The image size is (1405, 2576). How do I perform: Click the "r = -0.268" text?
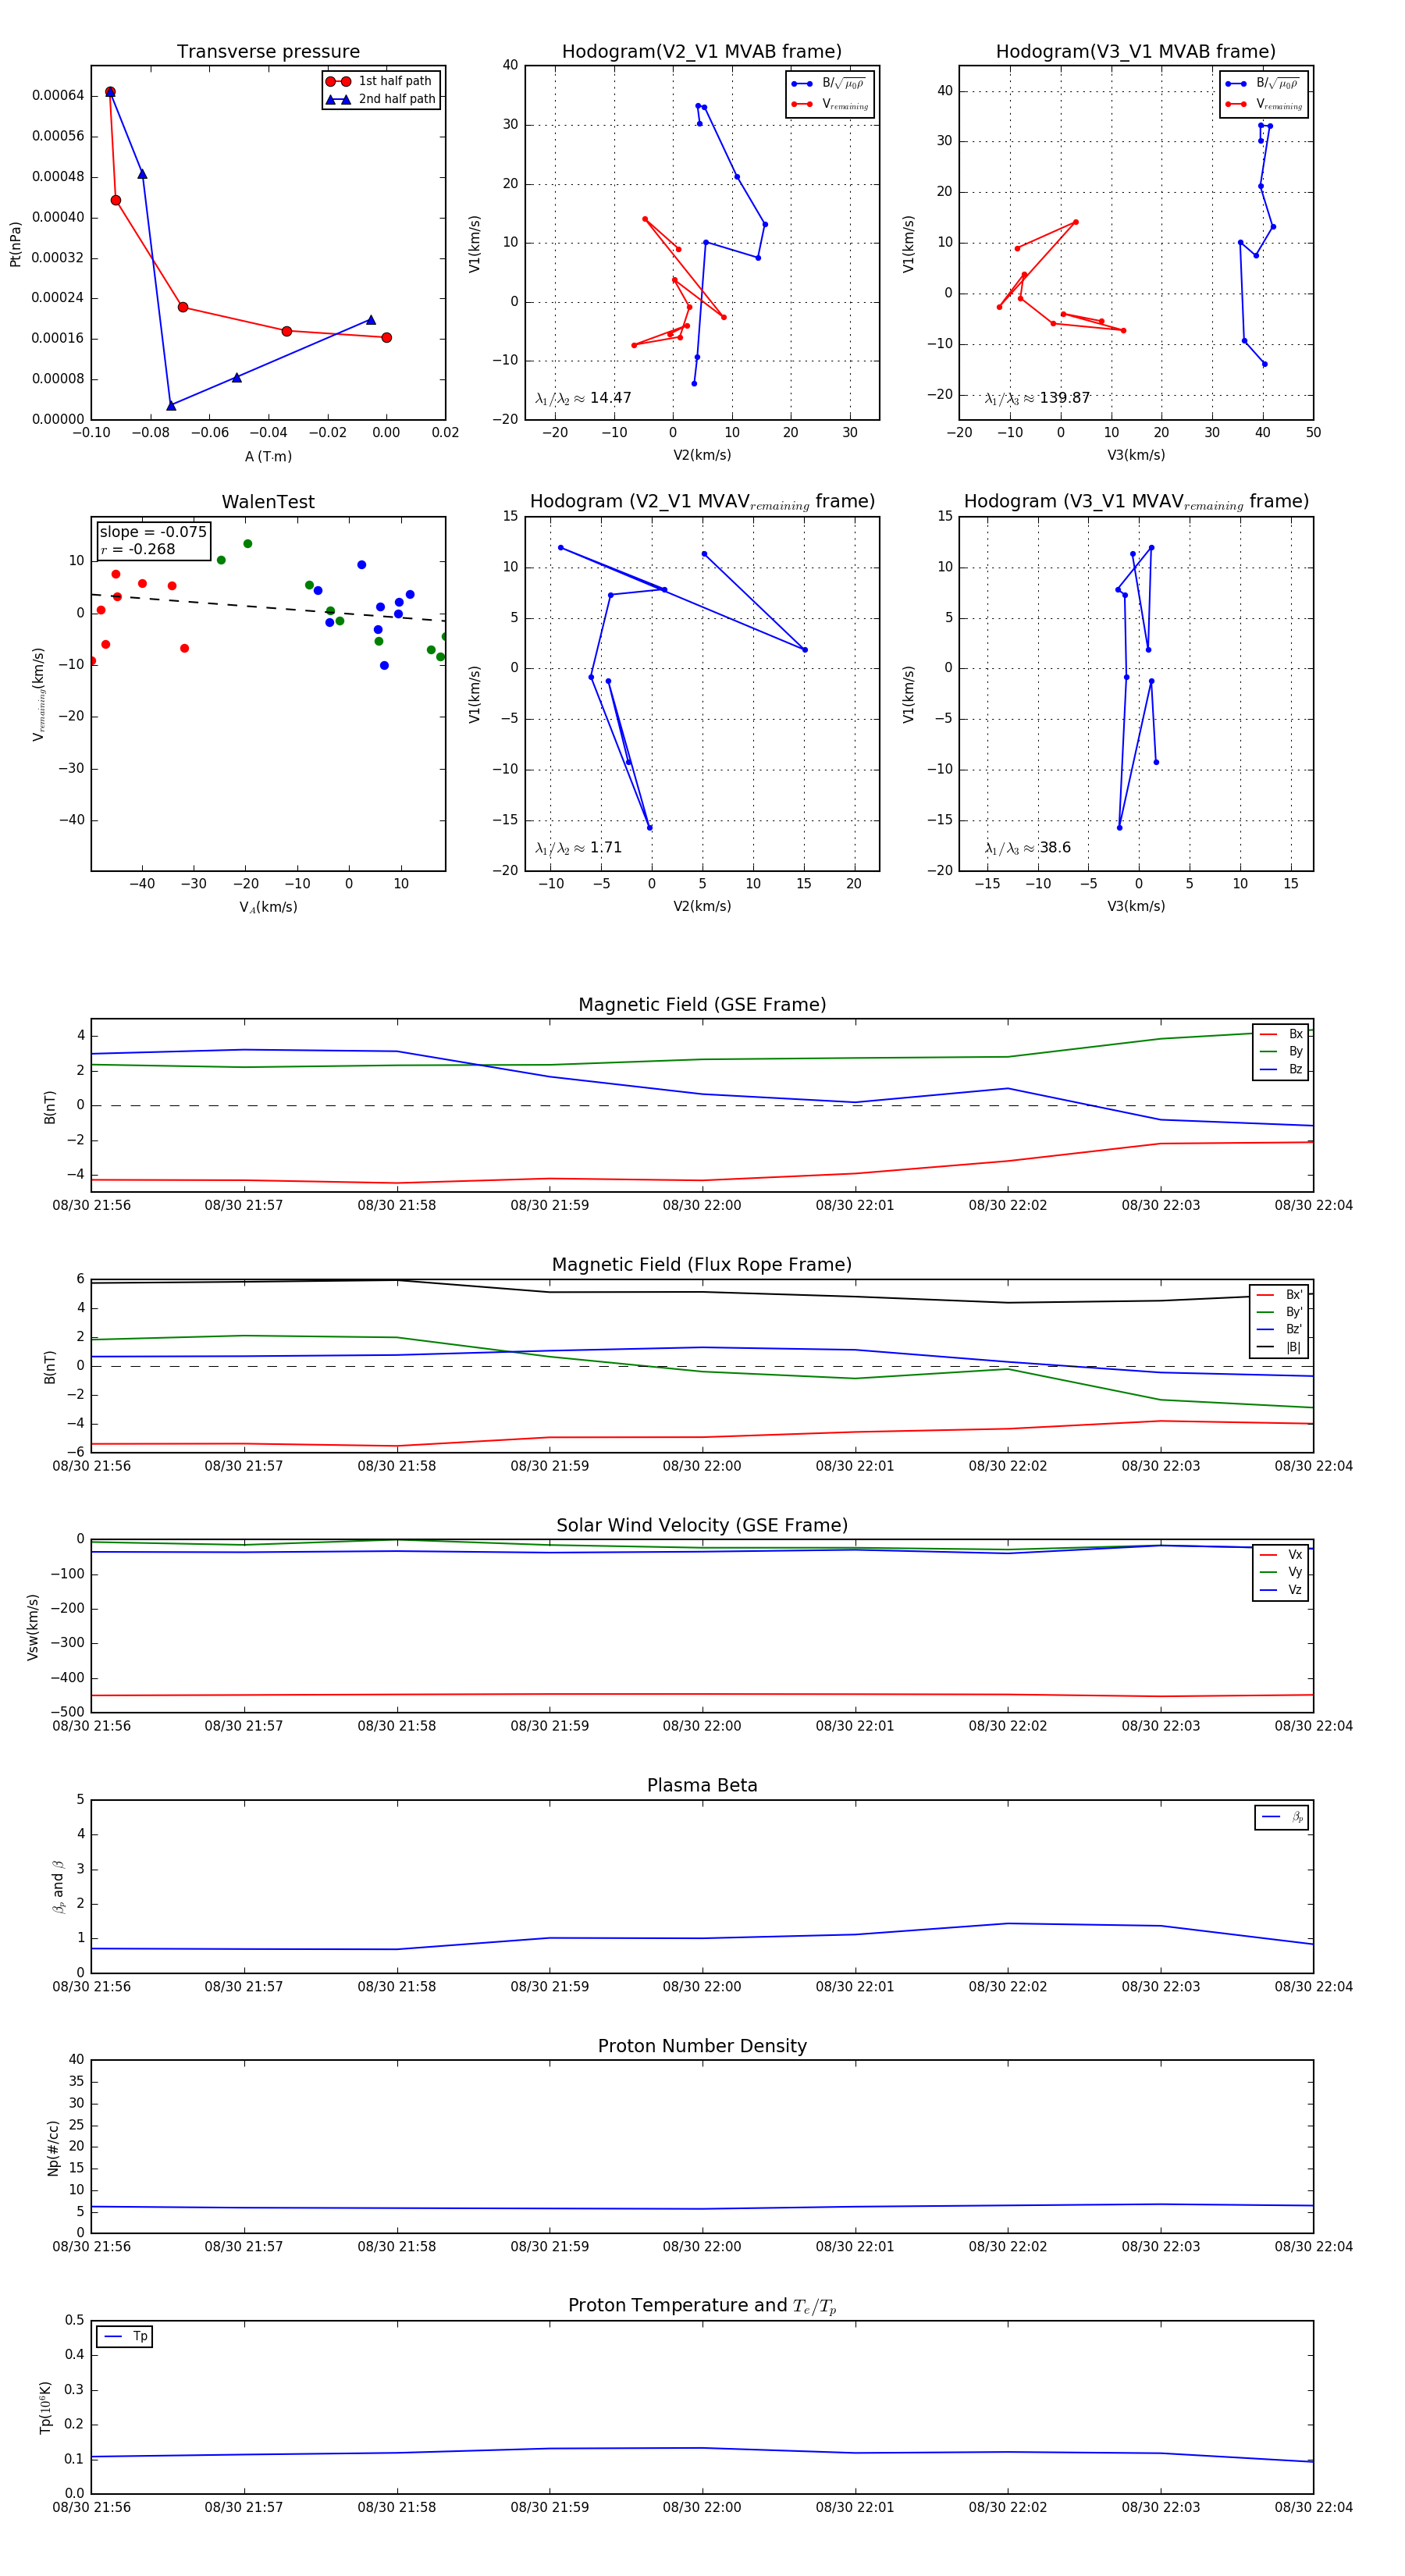point(137,549)
